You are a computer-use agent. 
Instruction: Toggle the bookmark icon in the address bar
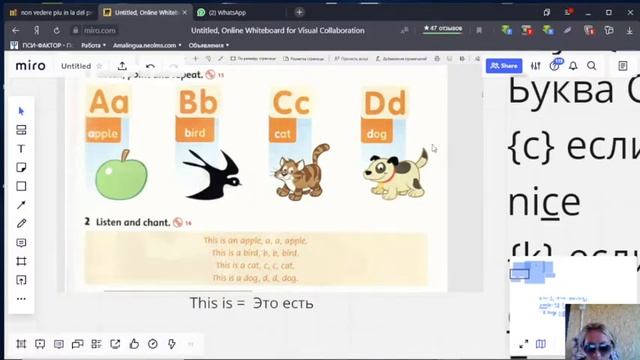tap(479, 30)
